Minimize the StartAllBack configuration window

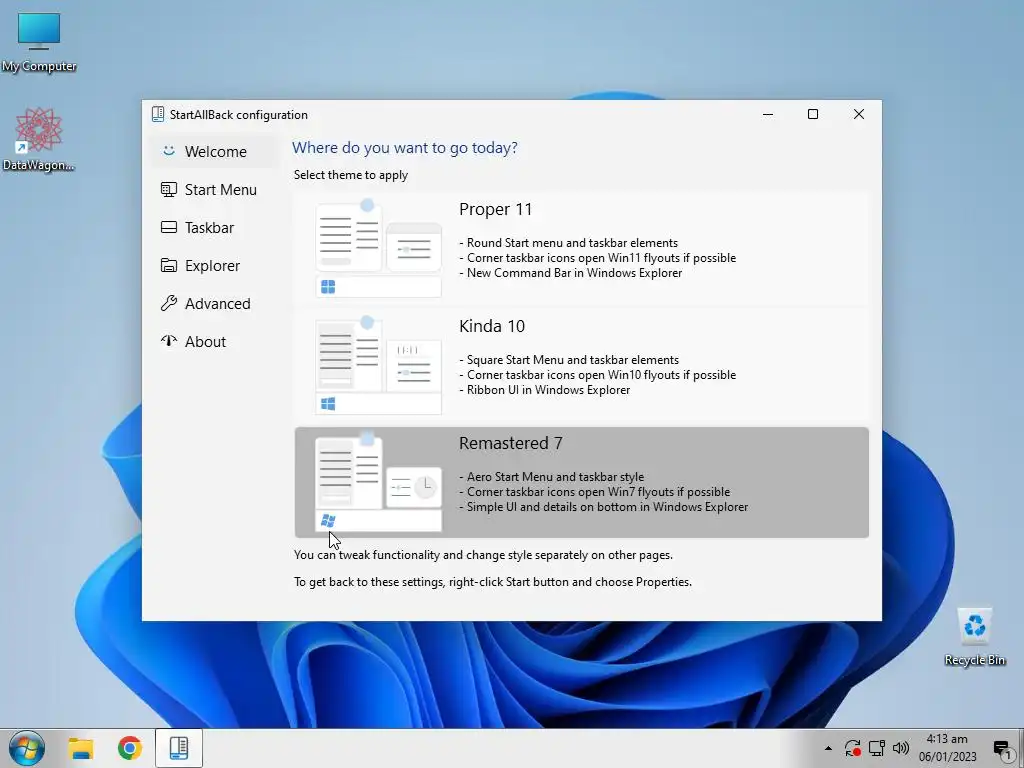pos(768,114)
